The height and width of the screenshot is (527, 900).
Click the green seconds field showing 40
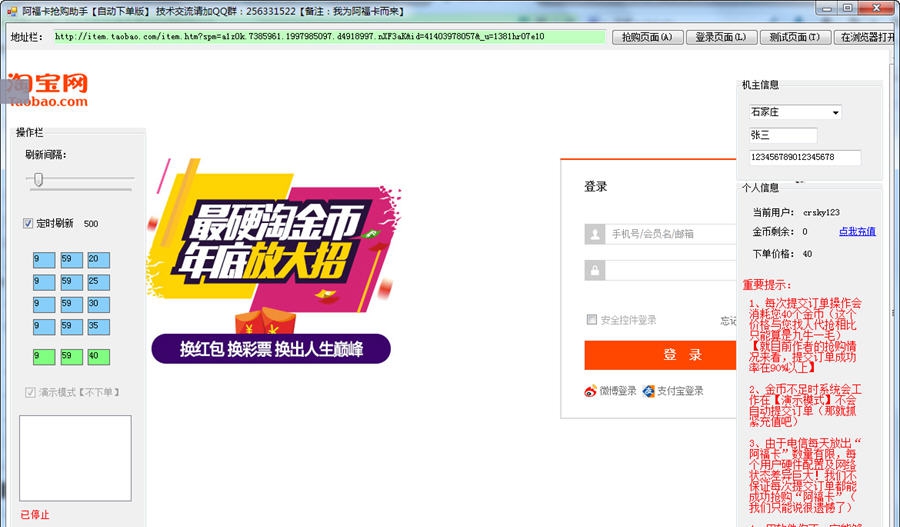(x=99, y=357)
